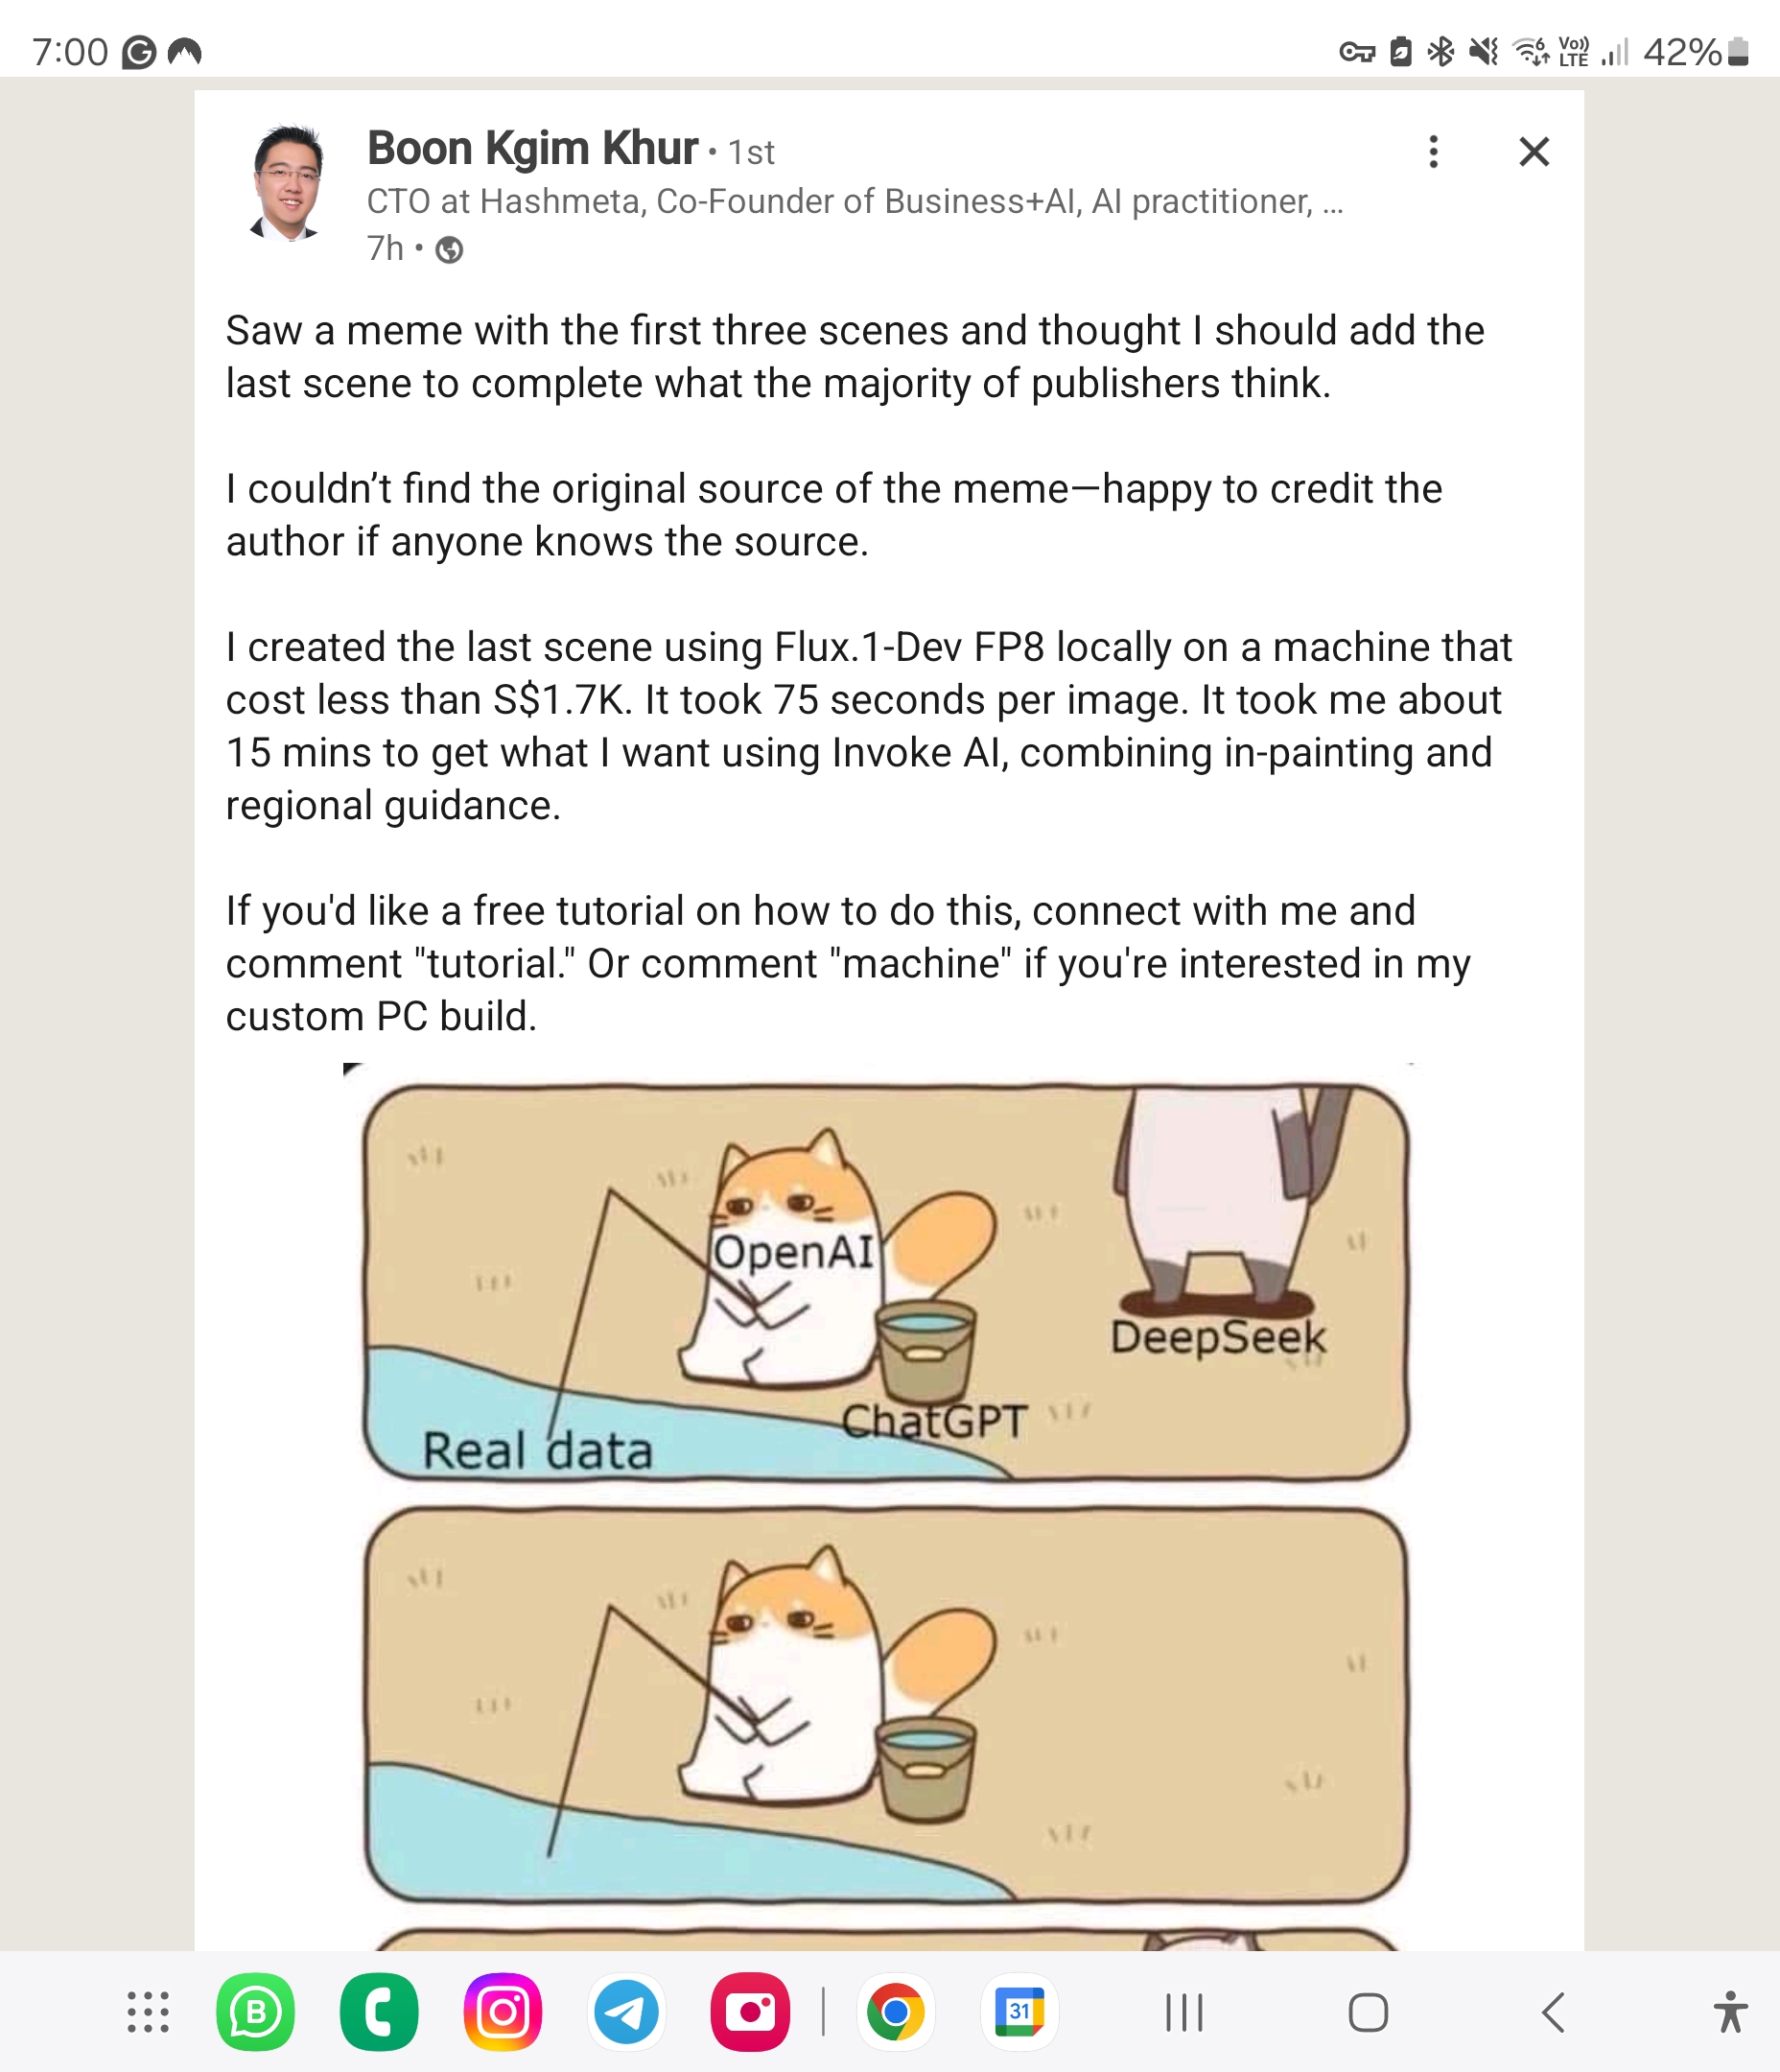
Task: Tap the public globe visibility icon
Action: 450,250
